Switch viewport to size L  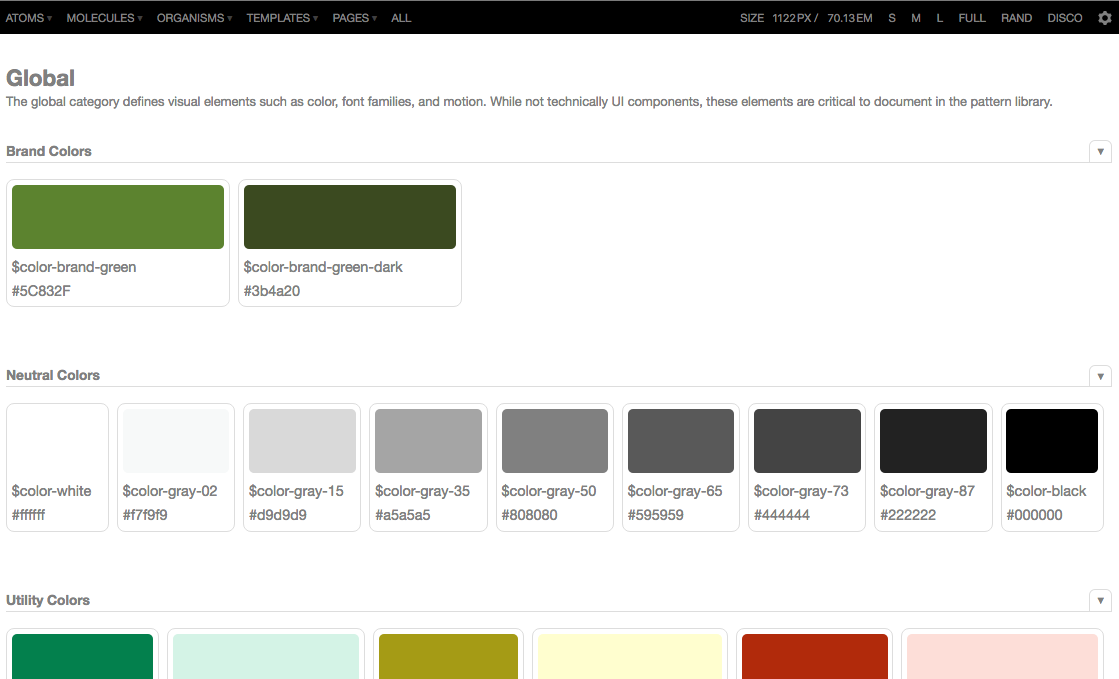(x=939, y=18)
